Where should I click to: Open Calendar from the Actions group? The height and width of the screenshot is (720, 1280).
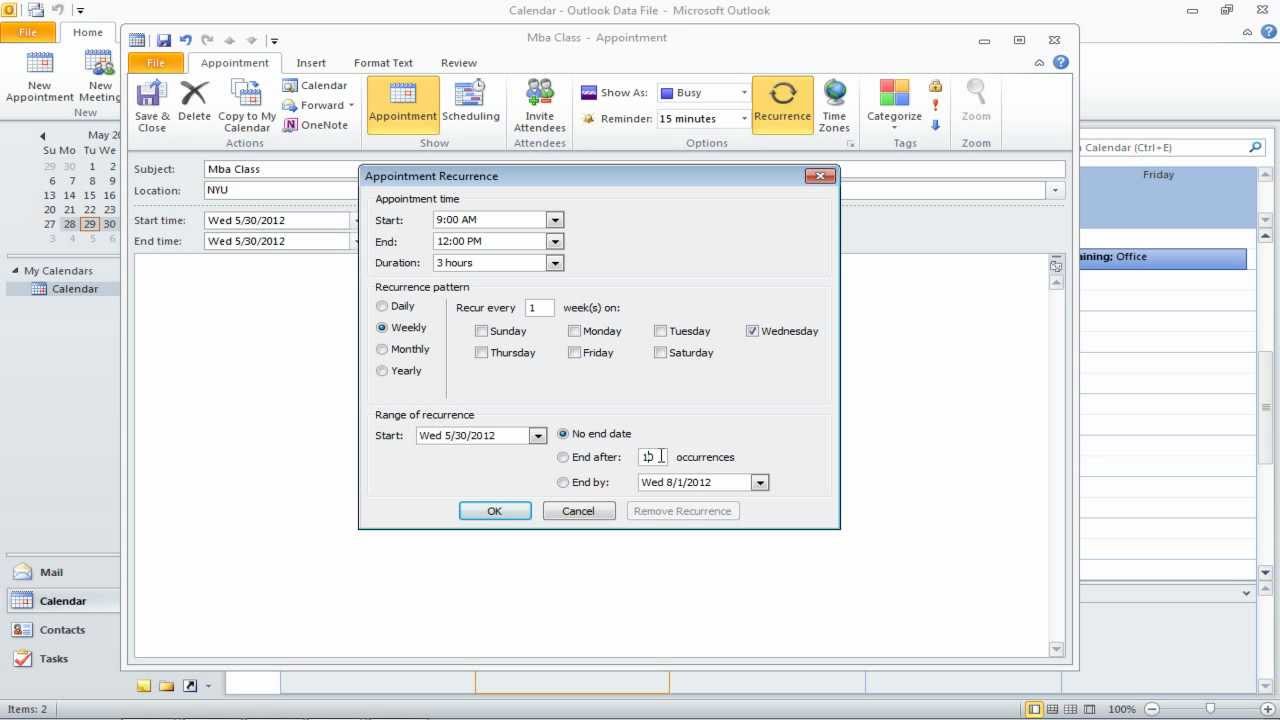pos(315,86)
